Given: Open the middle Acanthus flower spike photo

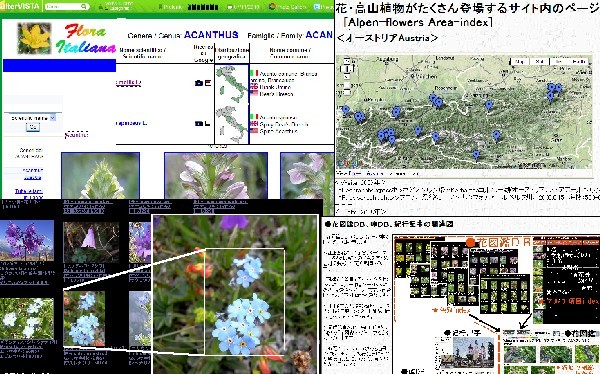Looking at the screenshot, I should click(216, 175).
